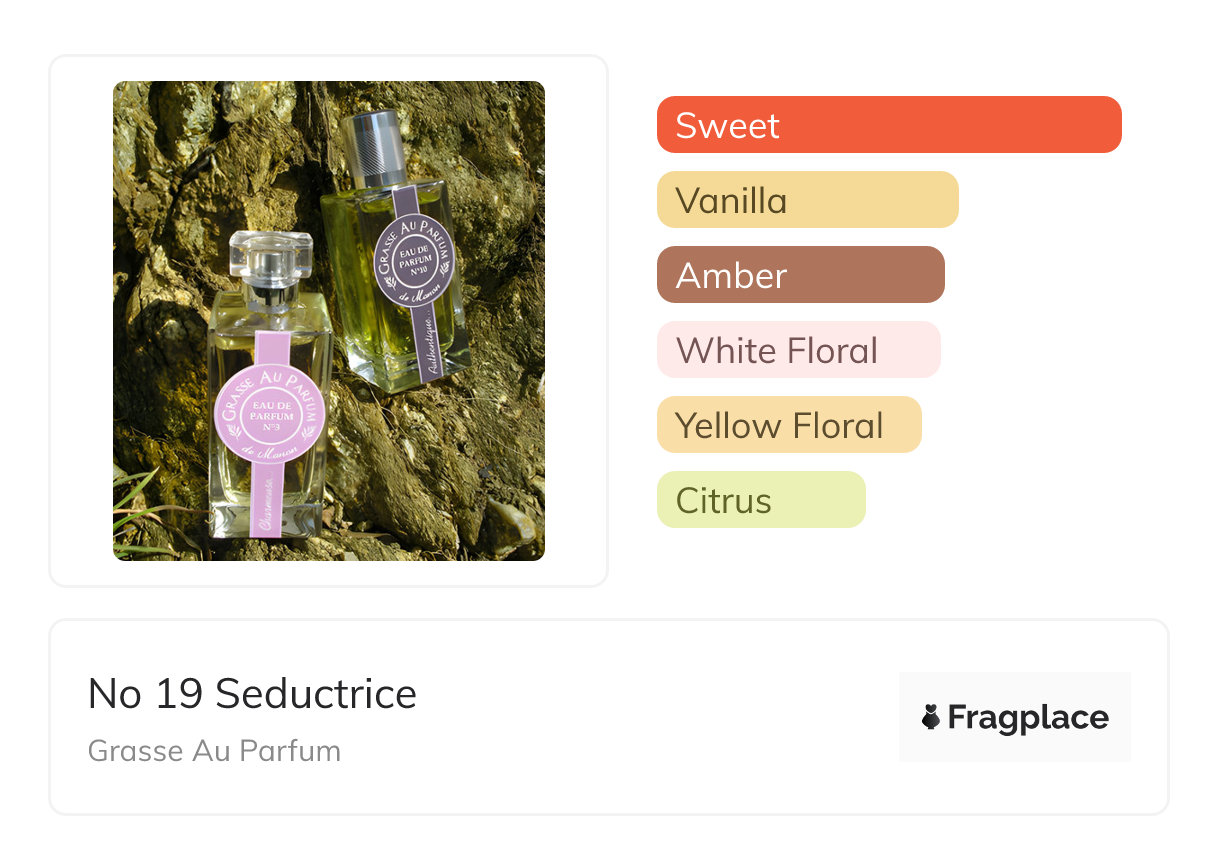Select the White Floral accord bar
The image size is (1218, 864).
[799, 350]
